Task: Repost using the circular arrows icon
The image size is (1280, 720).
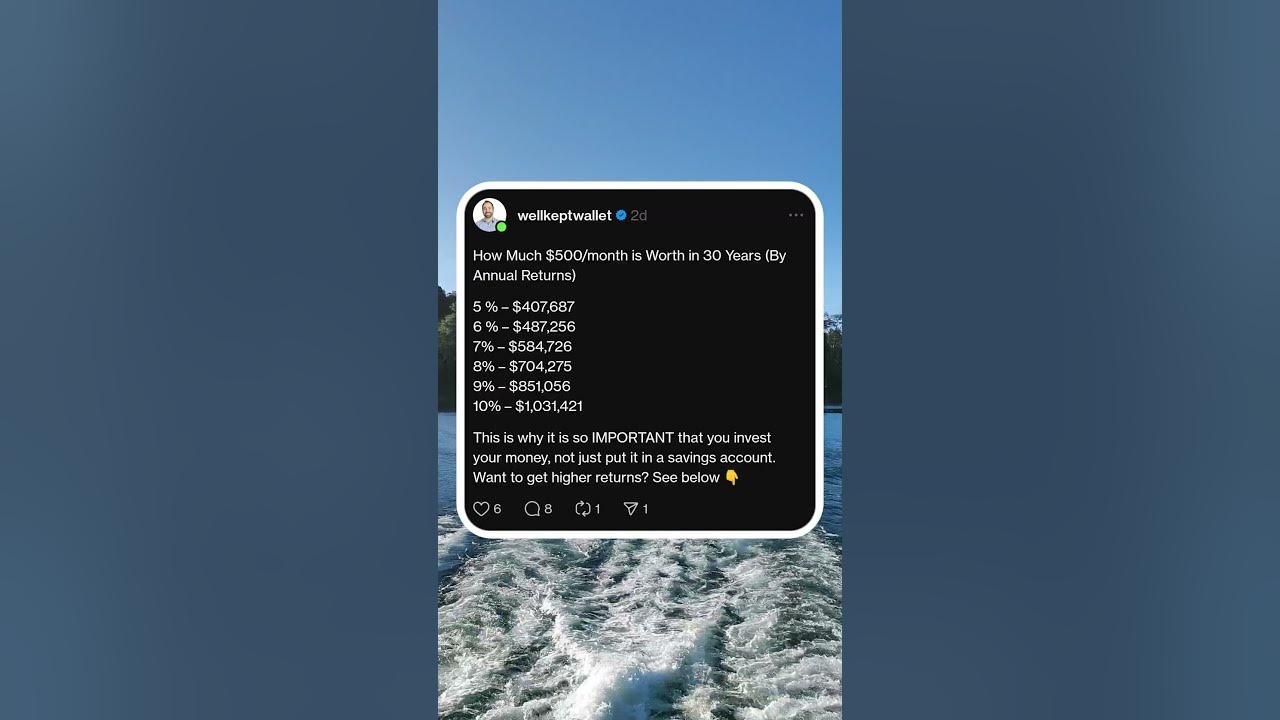Action: (583, 509)
